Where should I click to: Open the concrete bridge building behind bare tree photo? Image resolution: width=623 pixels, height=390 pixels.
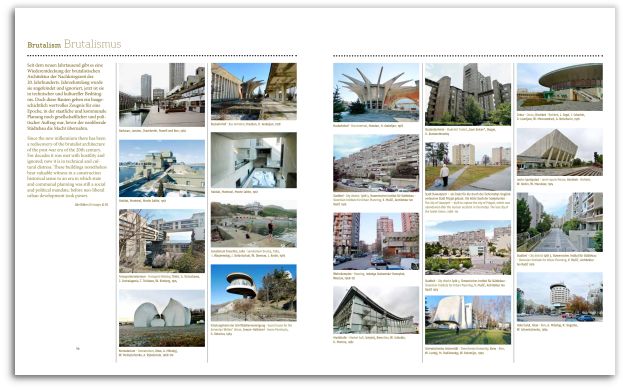click(x=162, y=241)
